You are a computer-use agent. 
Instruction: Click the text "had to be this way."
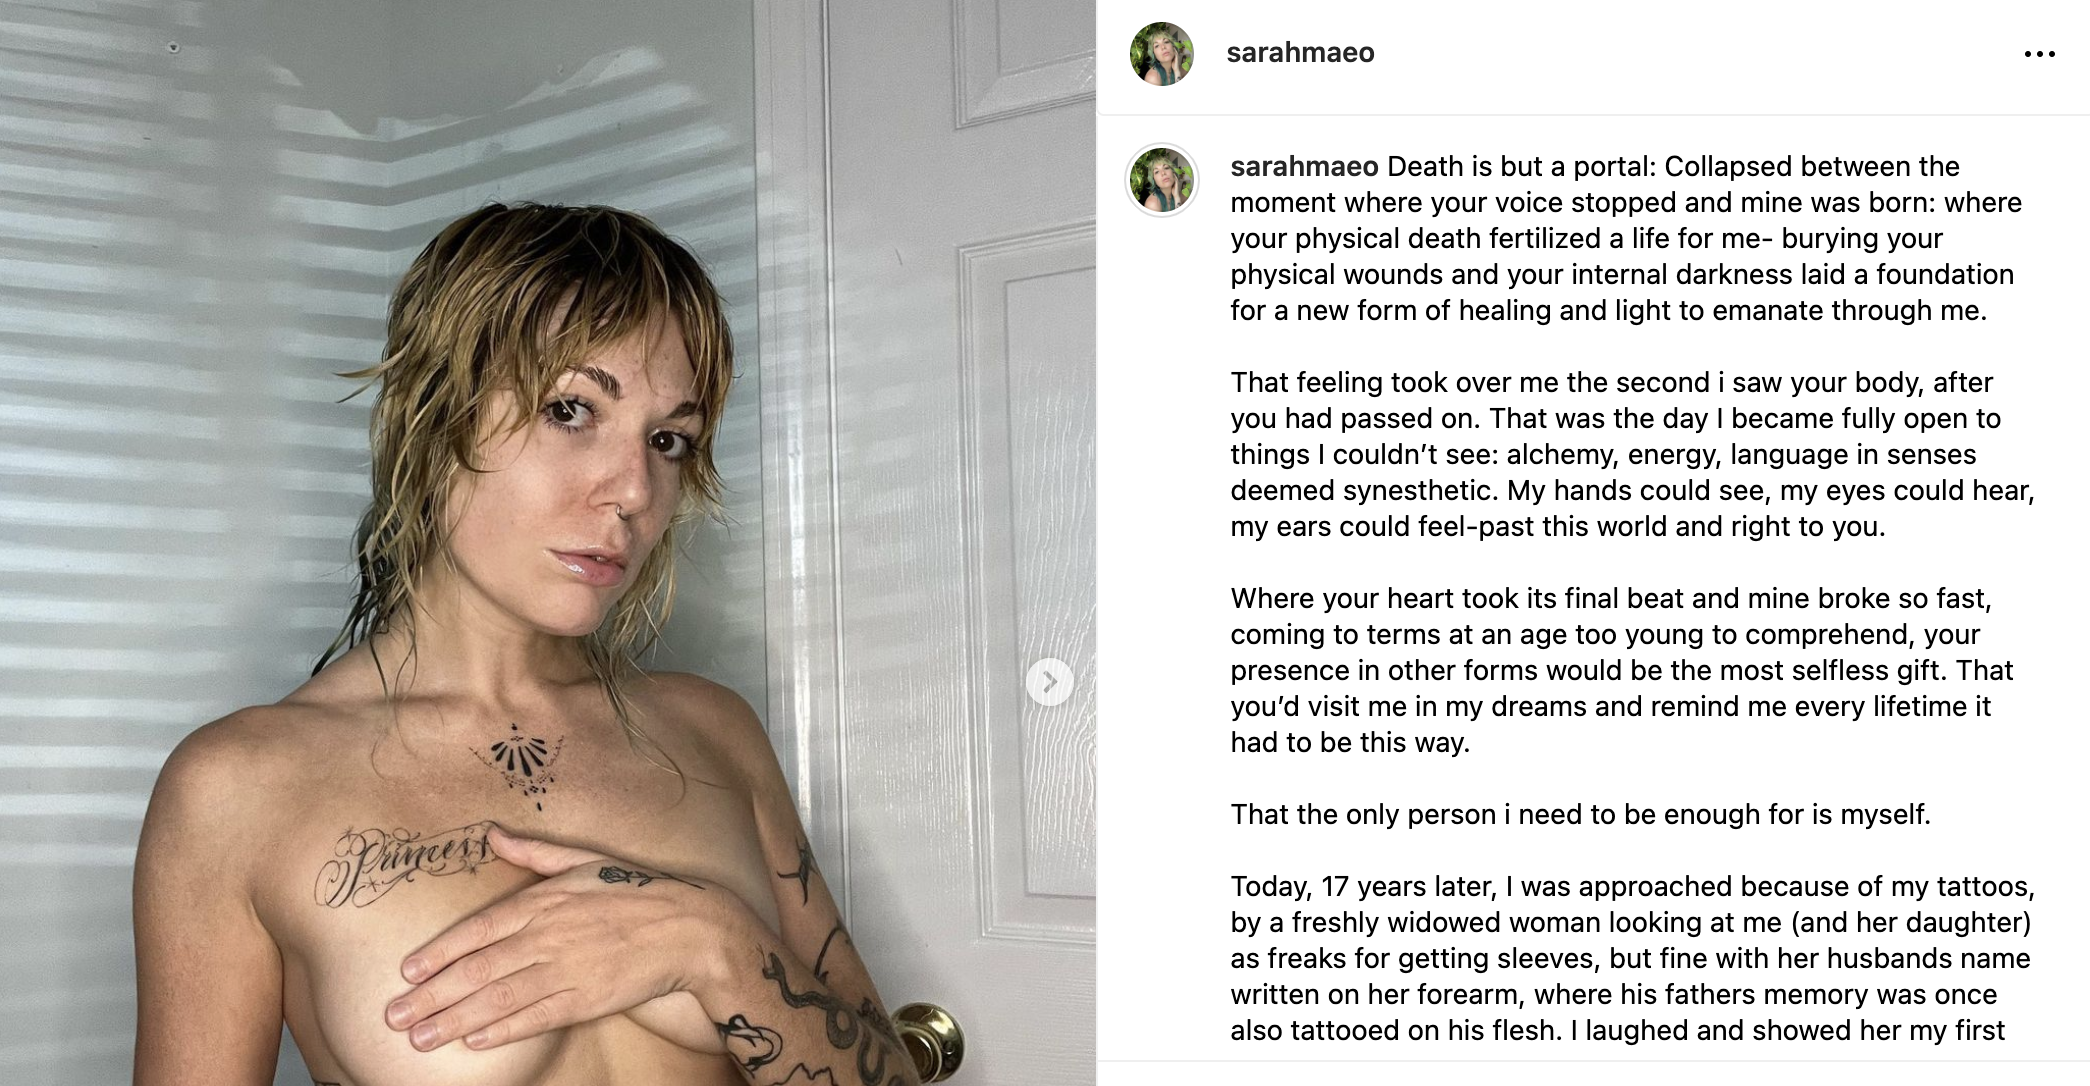[1350, 742]
